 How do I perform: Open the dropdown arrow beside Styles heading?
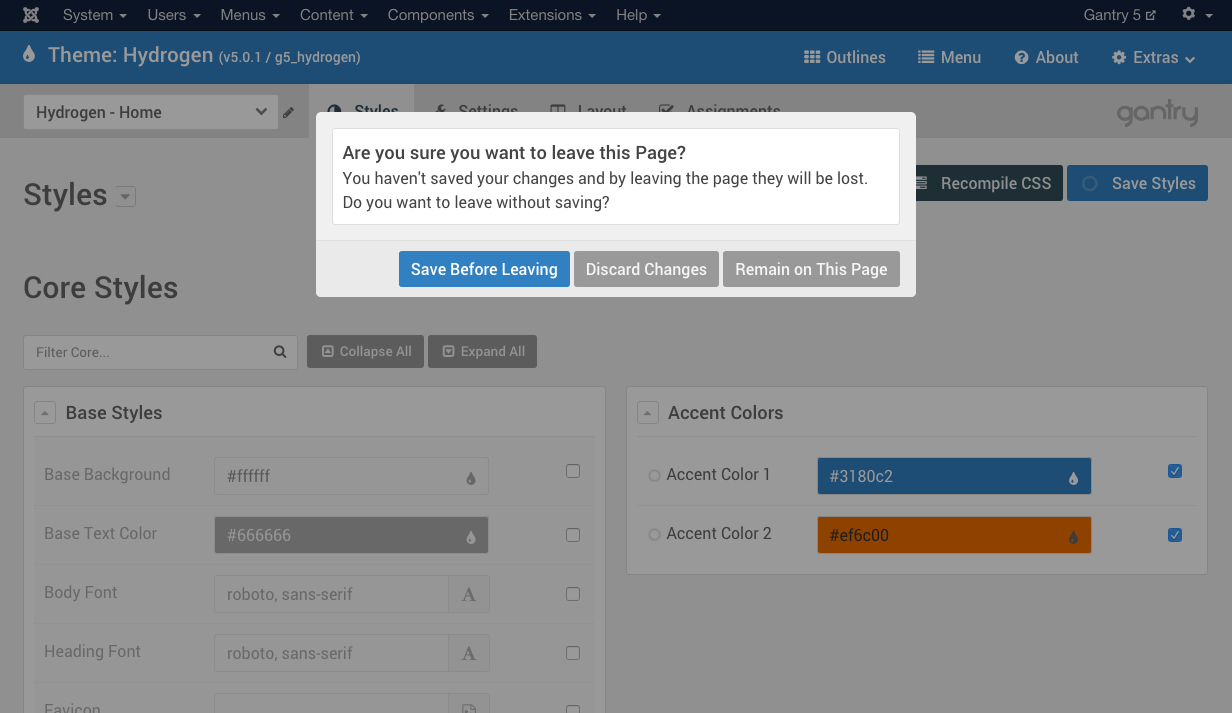click(125, 197)
